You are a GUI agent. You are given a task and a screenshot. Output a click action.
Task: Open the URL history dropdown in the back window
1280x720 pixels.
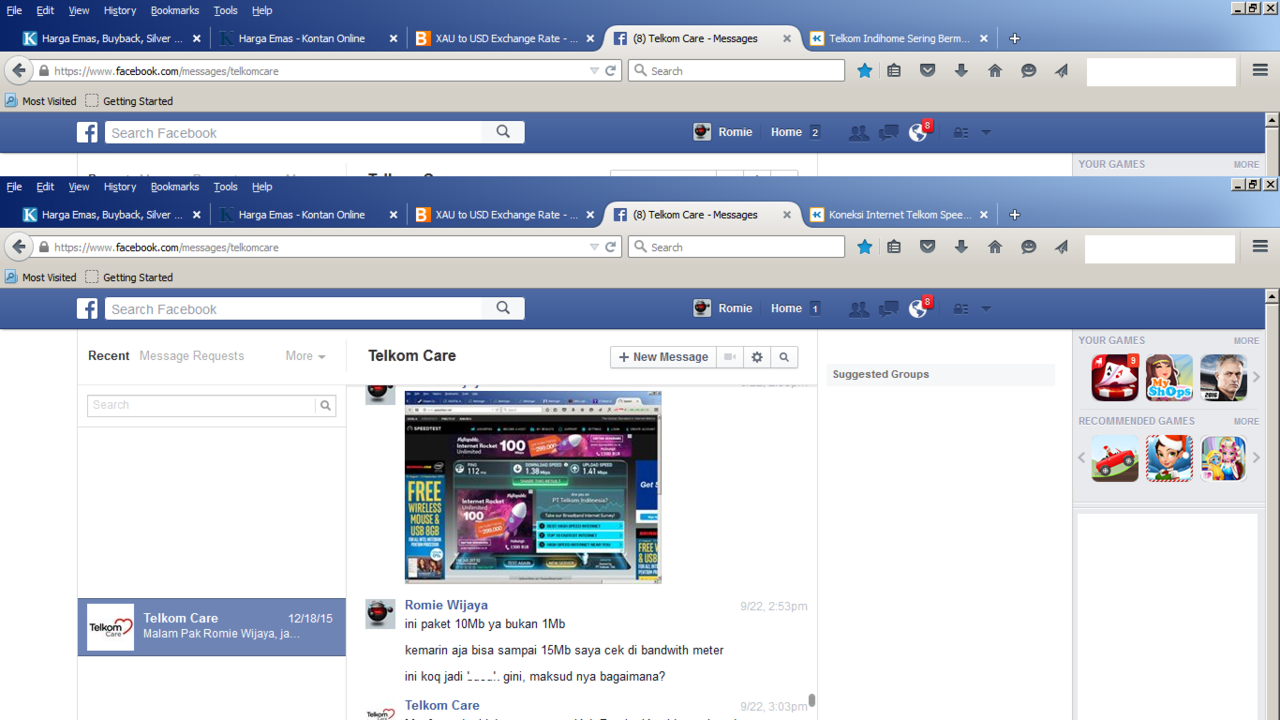click(x=594, y=71)
